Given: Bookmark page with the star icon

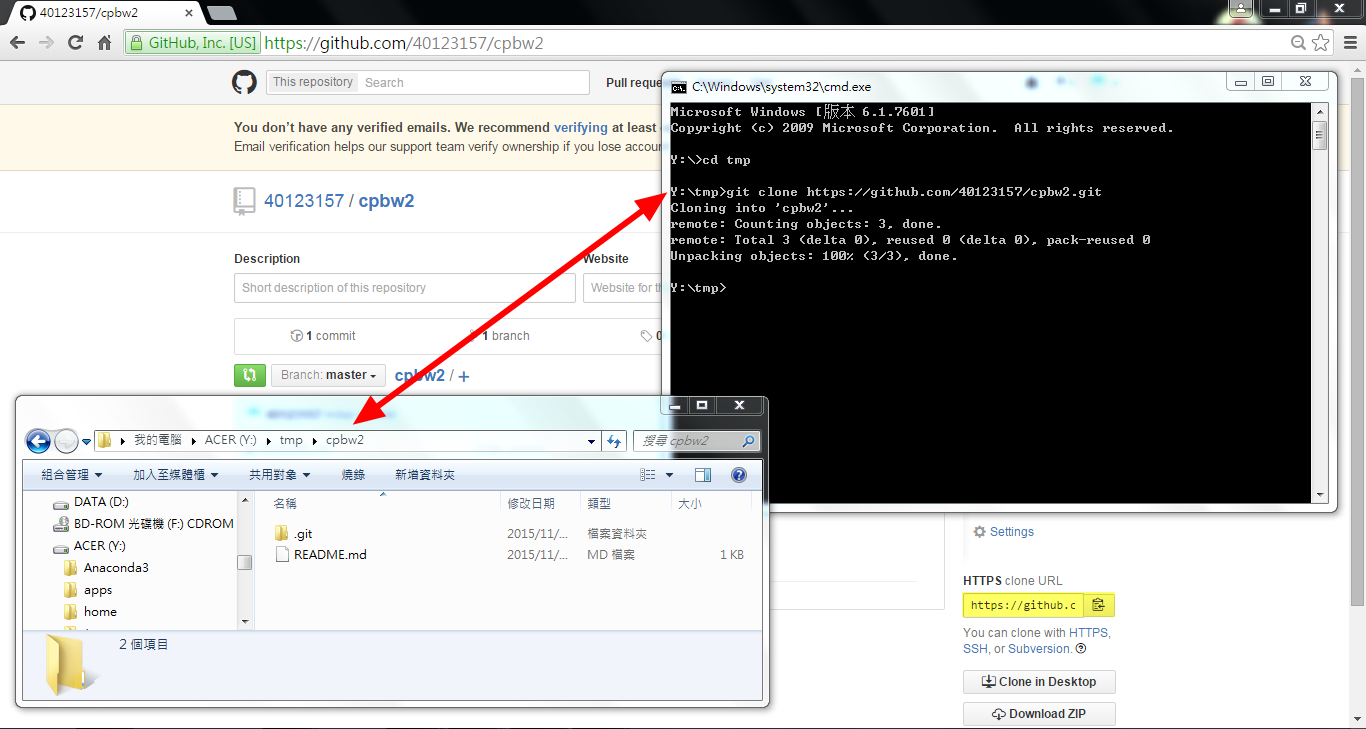Looking at the screenshot, I should (x=1321, y=43).
